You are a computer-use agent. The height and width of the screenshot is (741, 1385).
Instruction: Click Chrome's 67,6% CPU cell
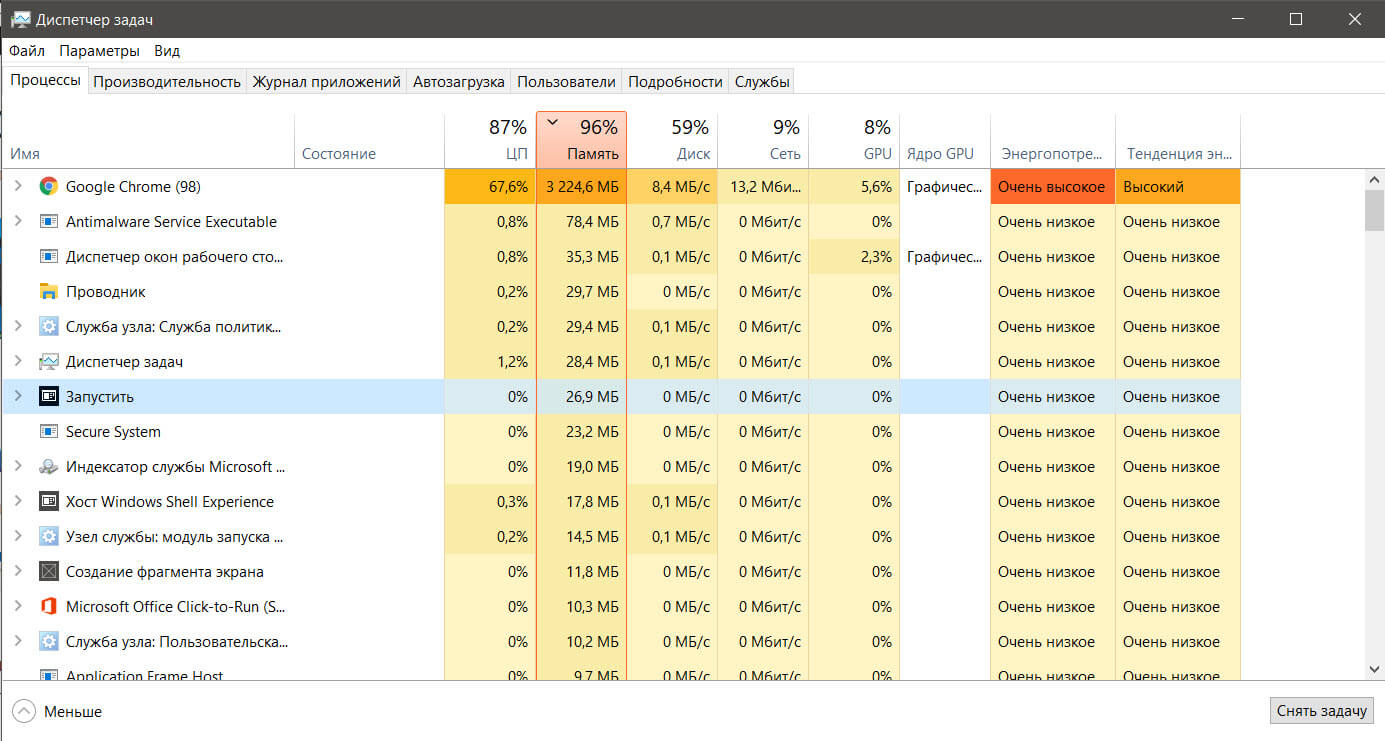pos(490,187)
